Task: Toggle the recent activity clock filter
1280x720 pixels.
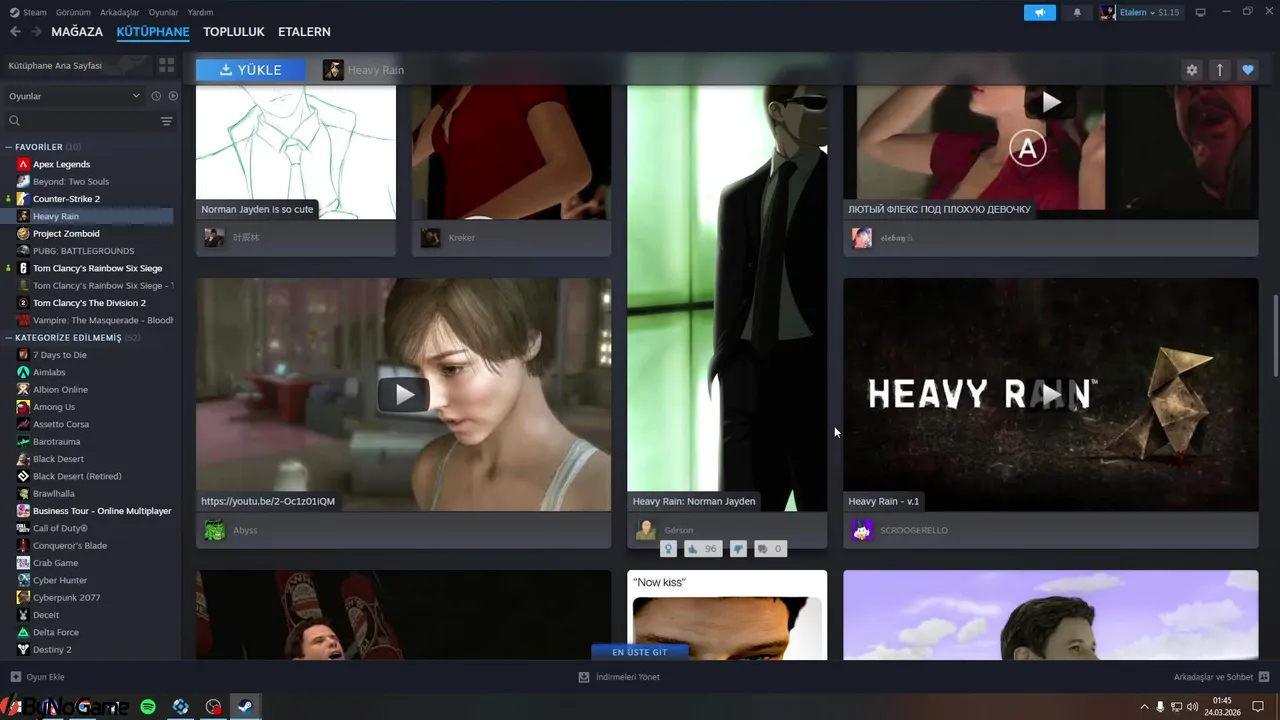Action: click(156, 96)
